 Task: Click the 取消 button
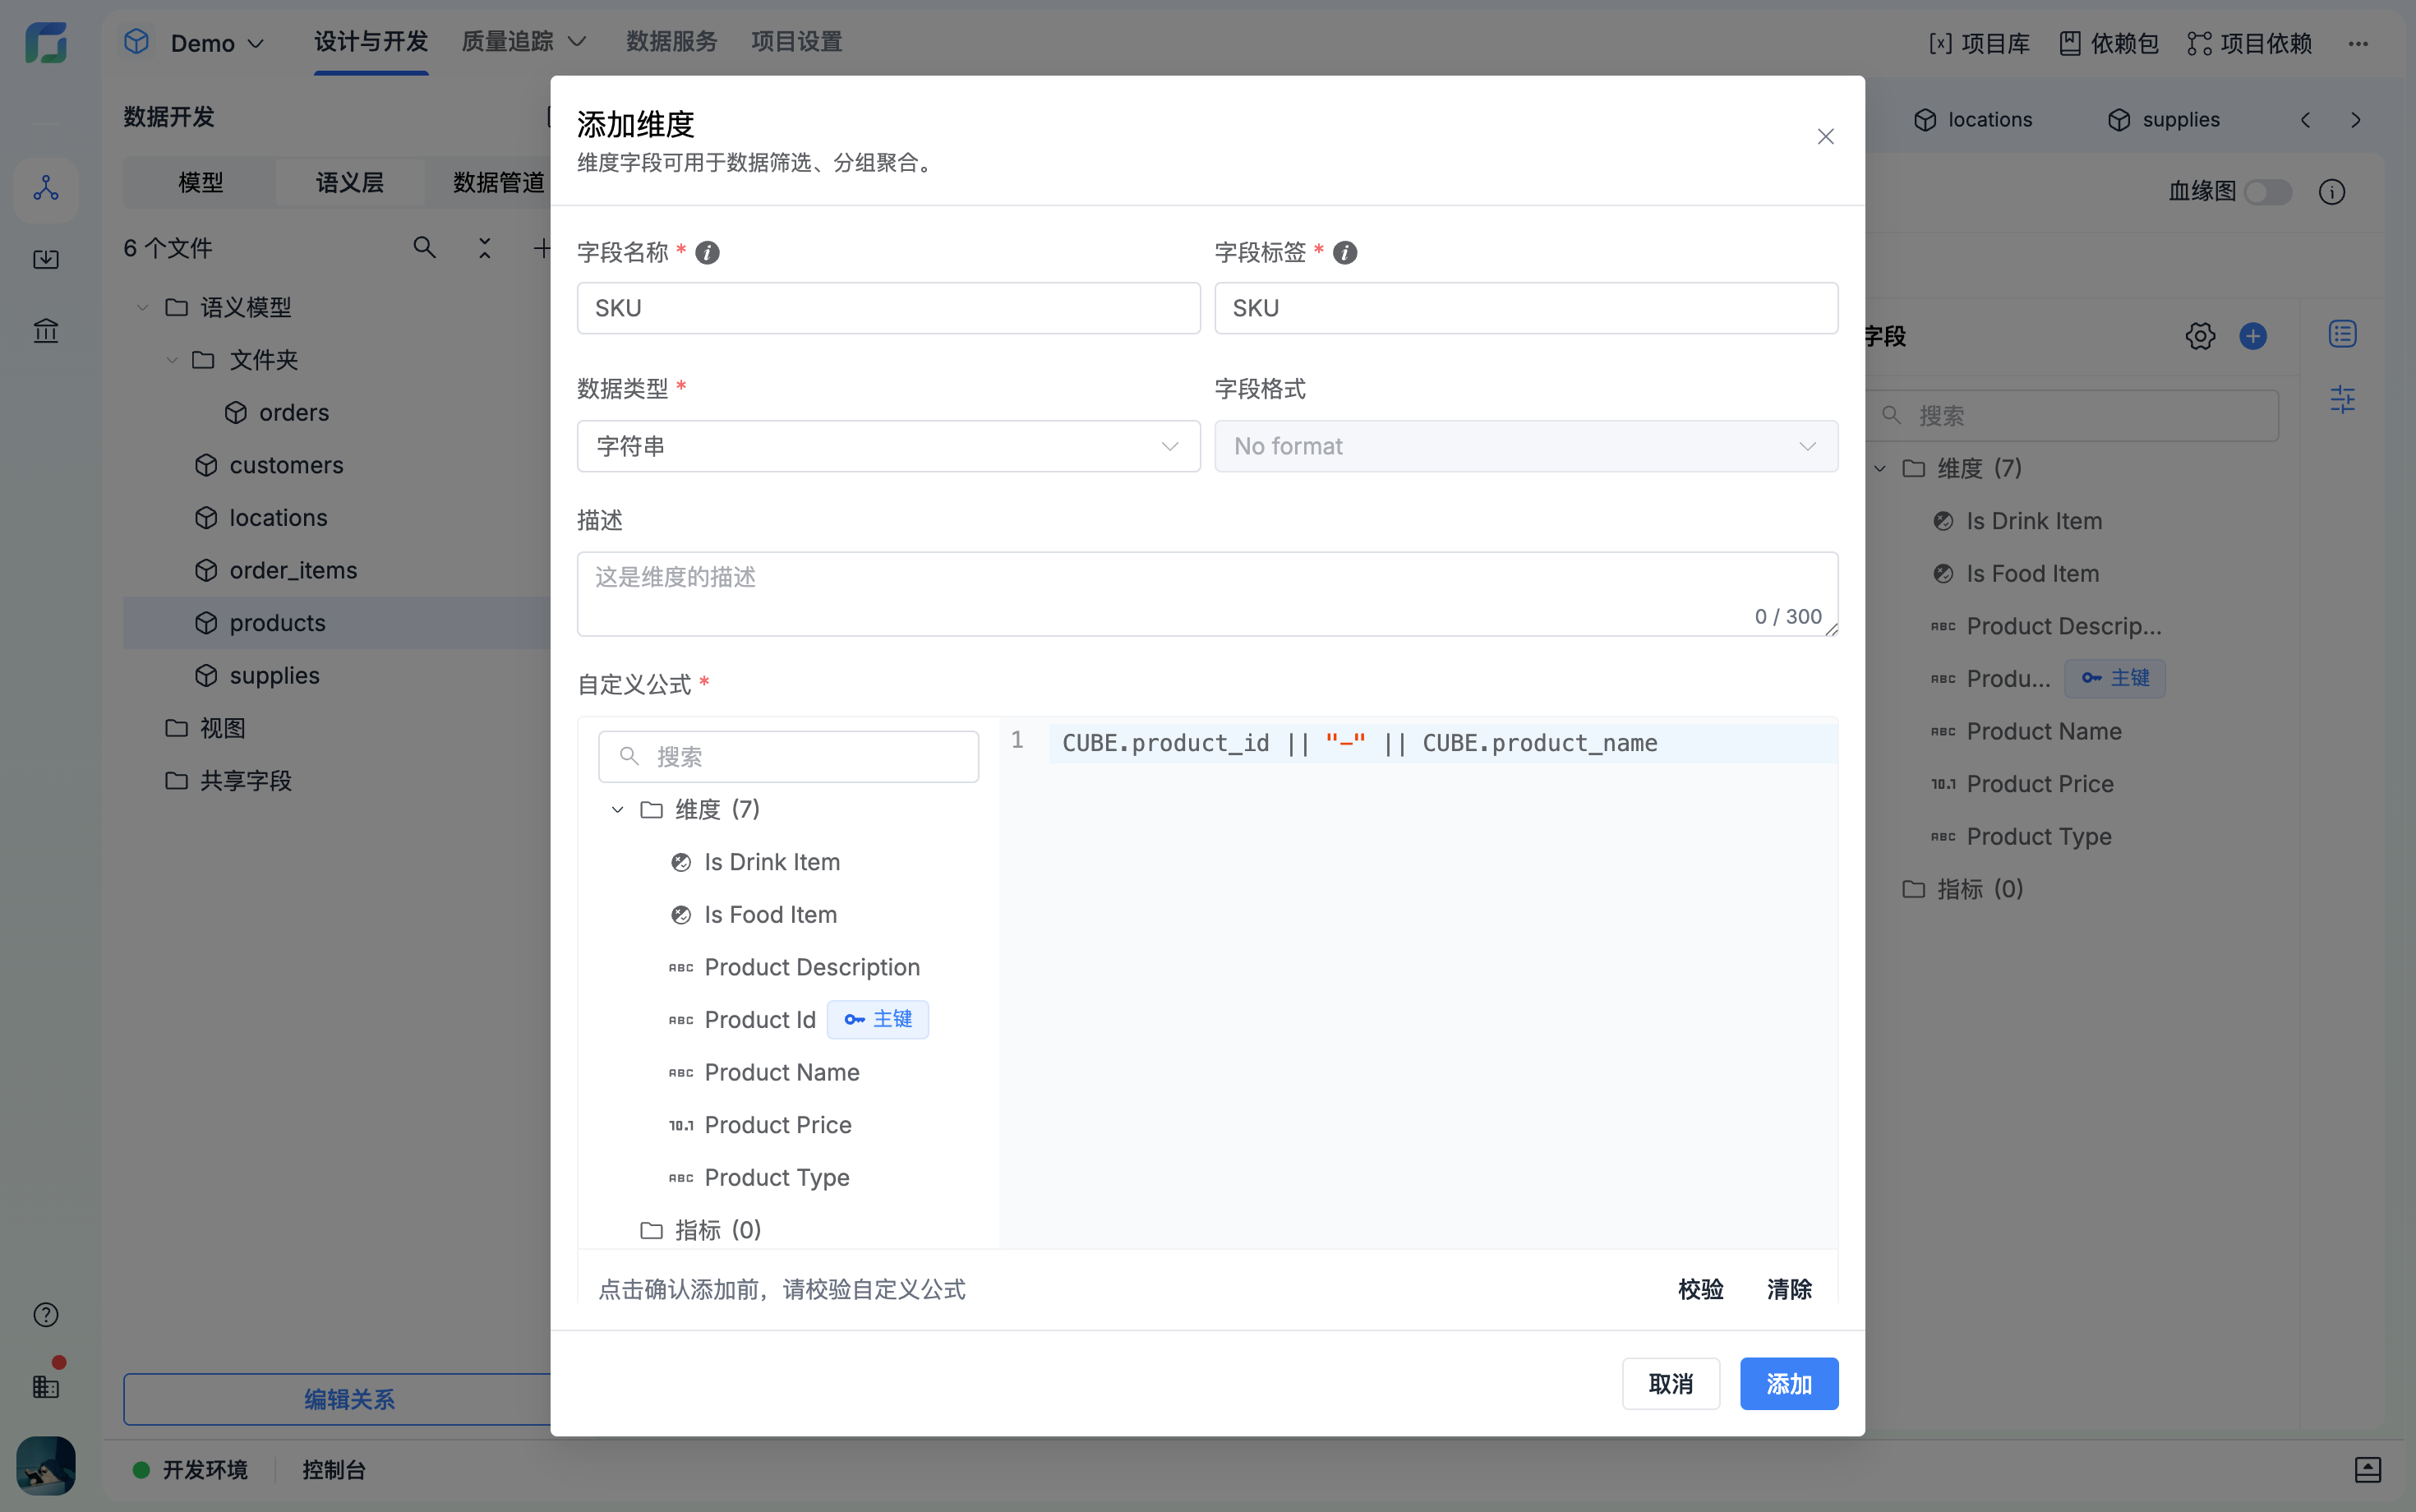(x=1670, y=1384)
